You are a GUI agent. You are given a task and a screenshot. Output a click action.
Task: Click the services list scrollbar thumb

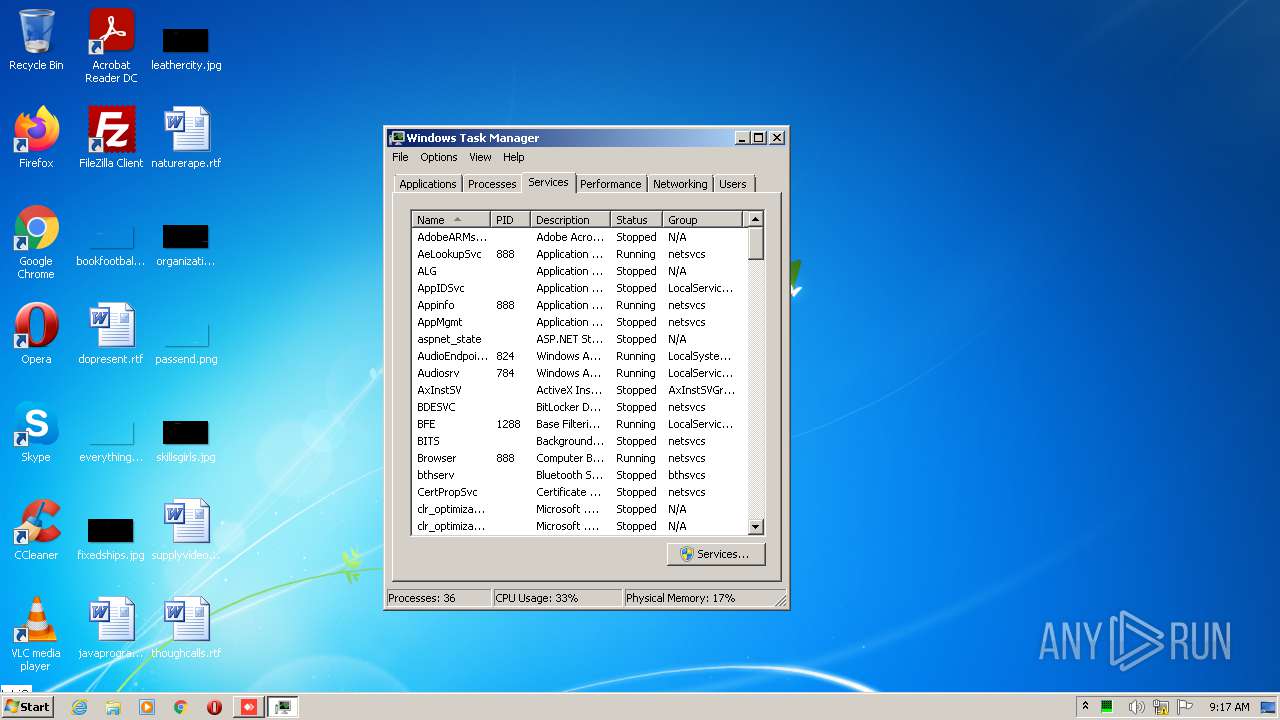coord(755,243)
